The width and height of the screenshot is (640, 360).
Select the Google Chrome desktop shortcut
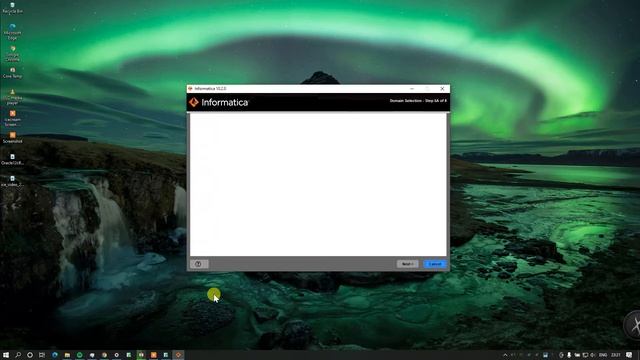click(12, 54)
